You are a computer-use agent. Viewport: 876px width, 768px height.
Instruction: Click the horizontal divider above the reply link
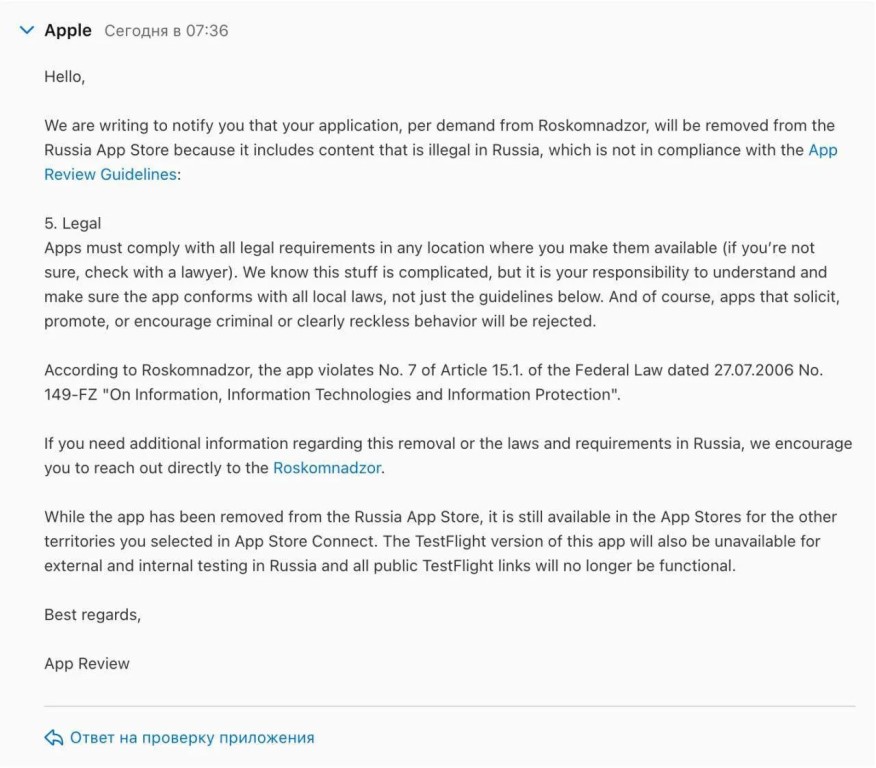(450, 706)
